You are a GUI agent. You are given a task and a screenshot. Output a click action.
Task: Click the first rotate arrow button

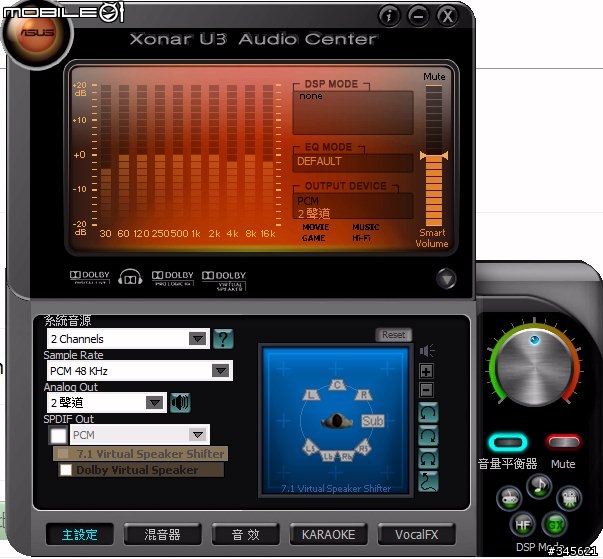pos(428,413)
